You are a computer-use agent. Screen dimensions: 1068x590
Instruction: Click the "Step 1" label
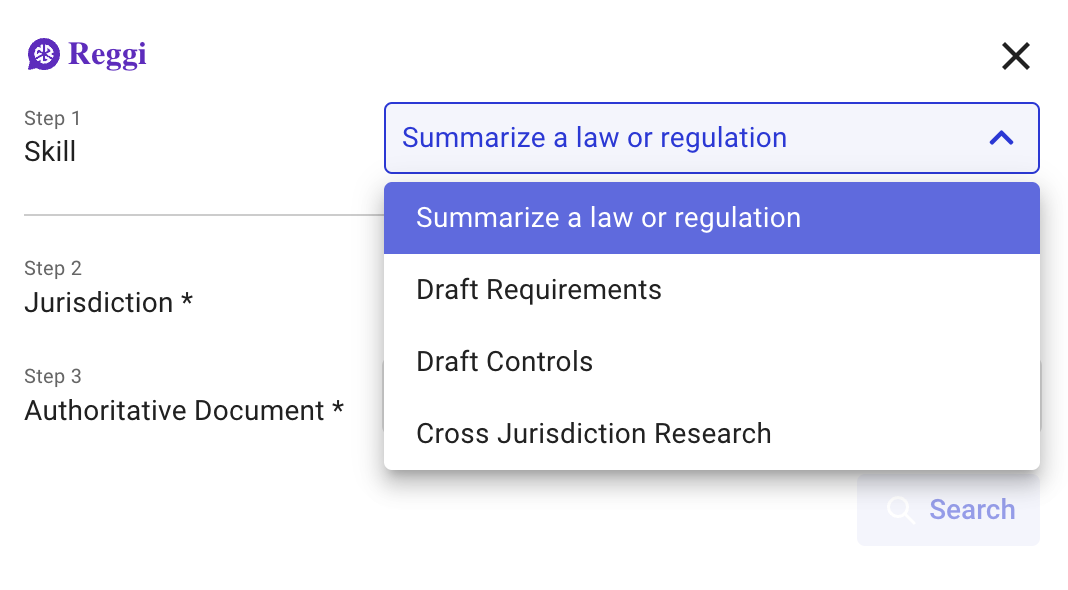tap(52, 119)
